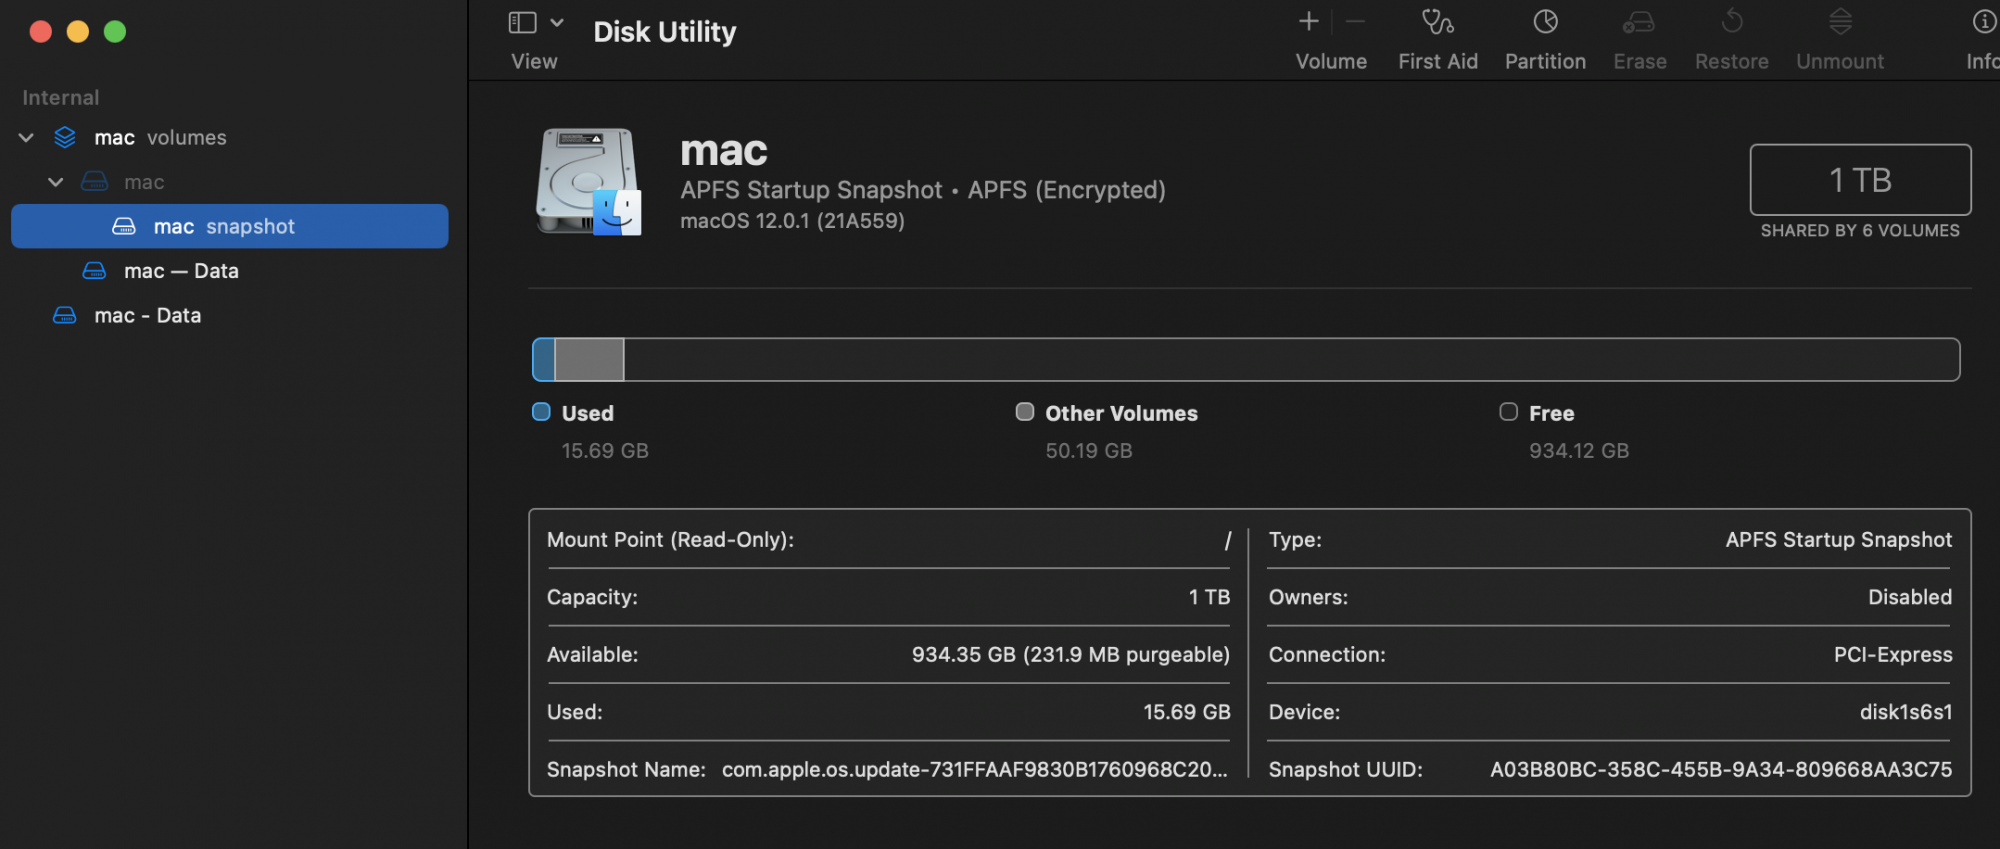Show Info with the info icon
The width and height of the screenshot is (2000, 849).
click(x=1984, y=21)
